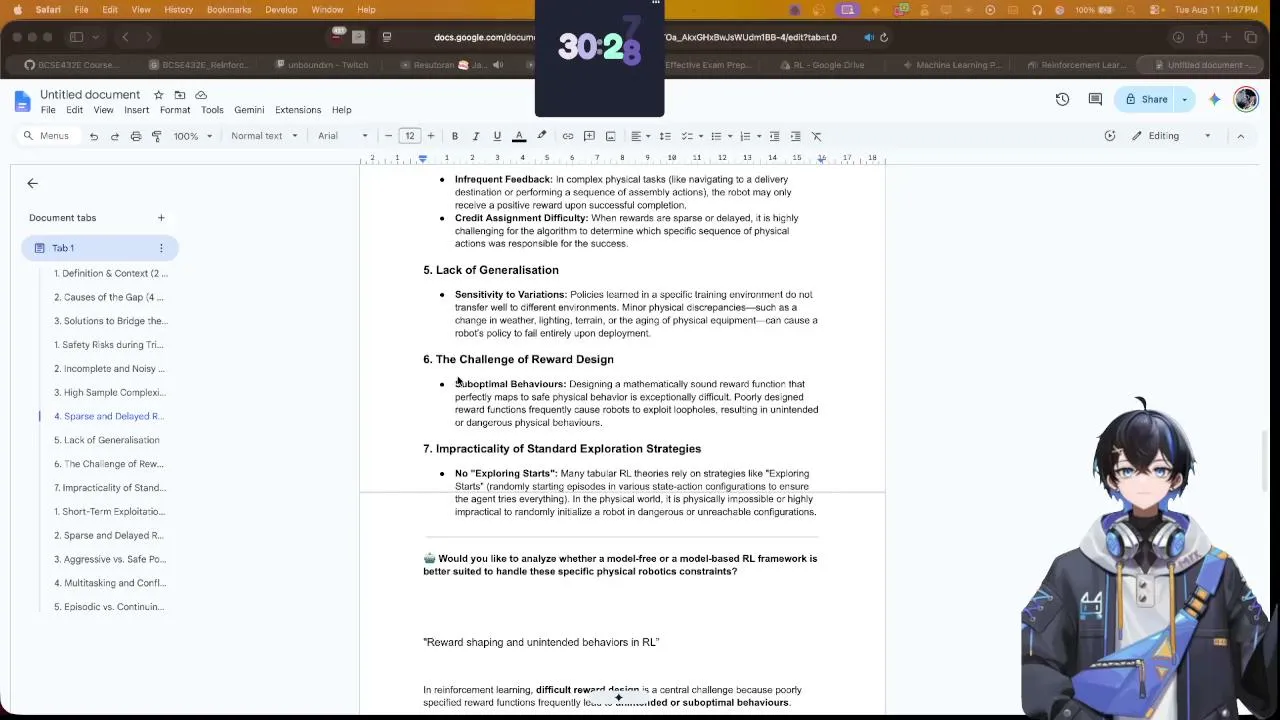Click the Share button
Screen dimensions: 1280x720
coord(1147,99)
